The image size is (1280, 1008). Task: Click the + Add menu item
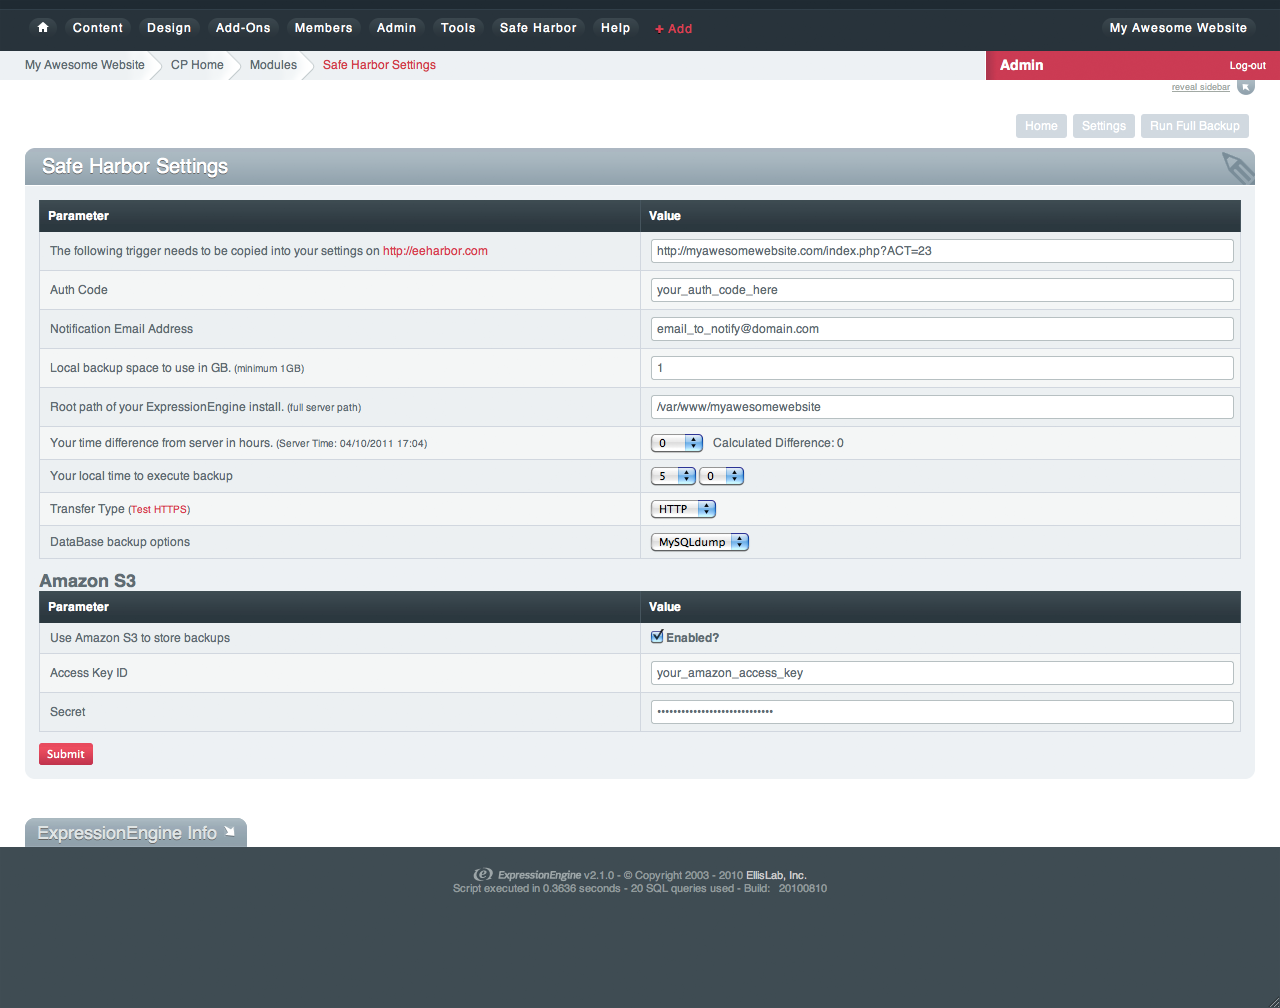pyautogui.click(x=673, y=29)
